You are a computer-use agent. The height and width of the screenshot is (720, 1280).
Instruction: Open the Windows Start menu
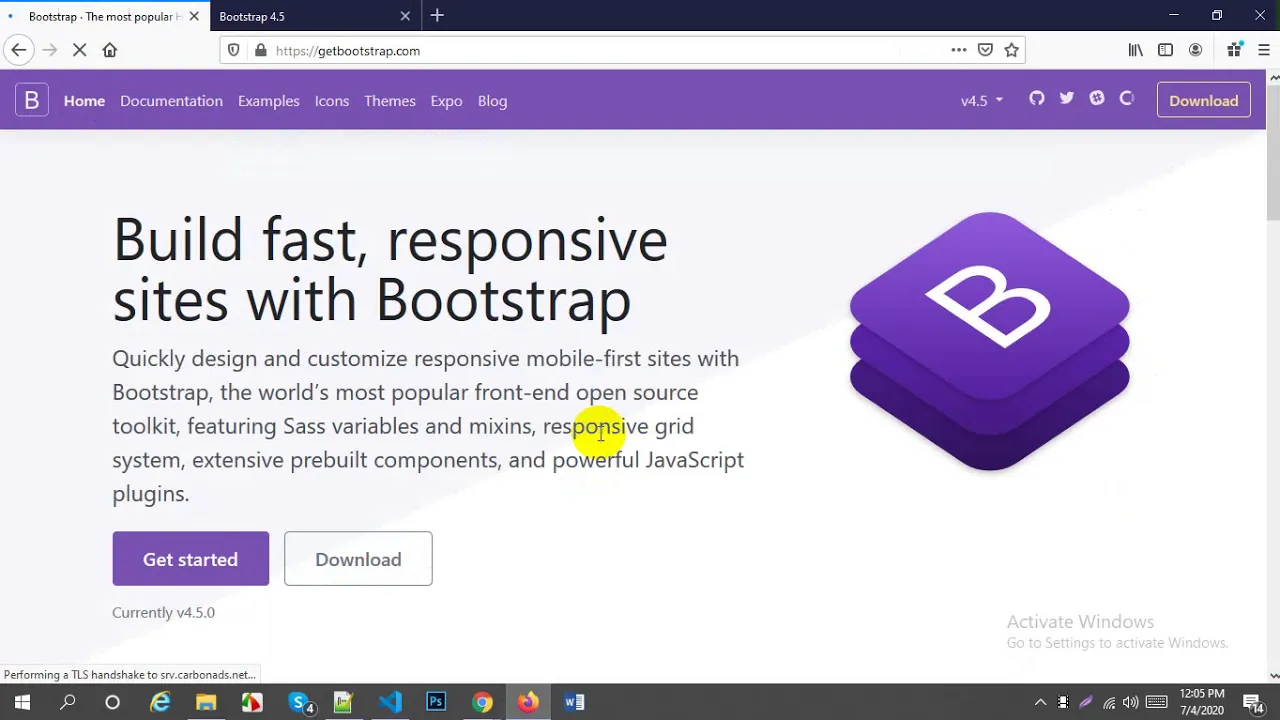click(x=22, y=702)
